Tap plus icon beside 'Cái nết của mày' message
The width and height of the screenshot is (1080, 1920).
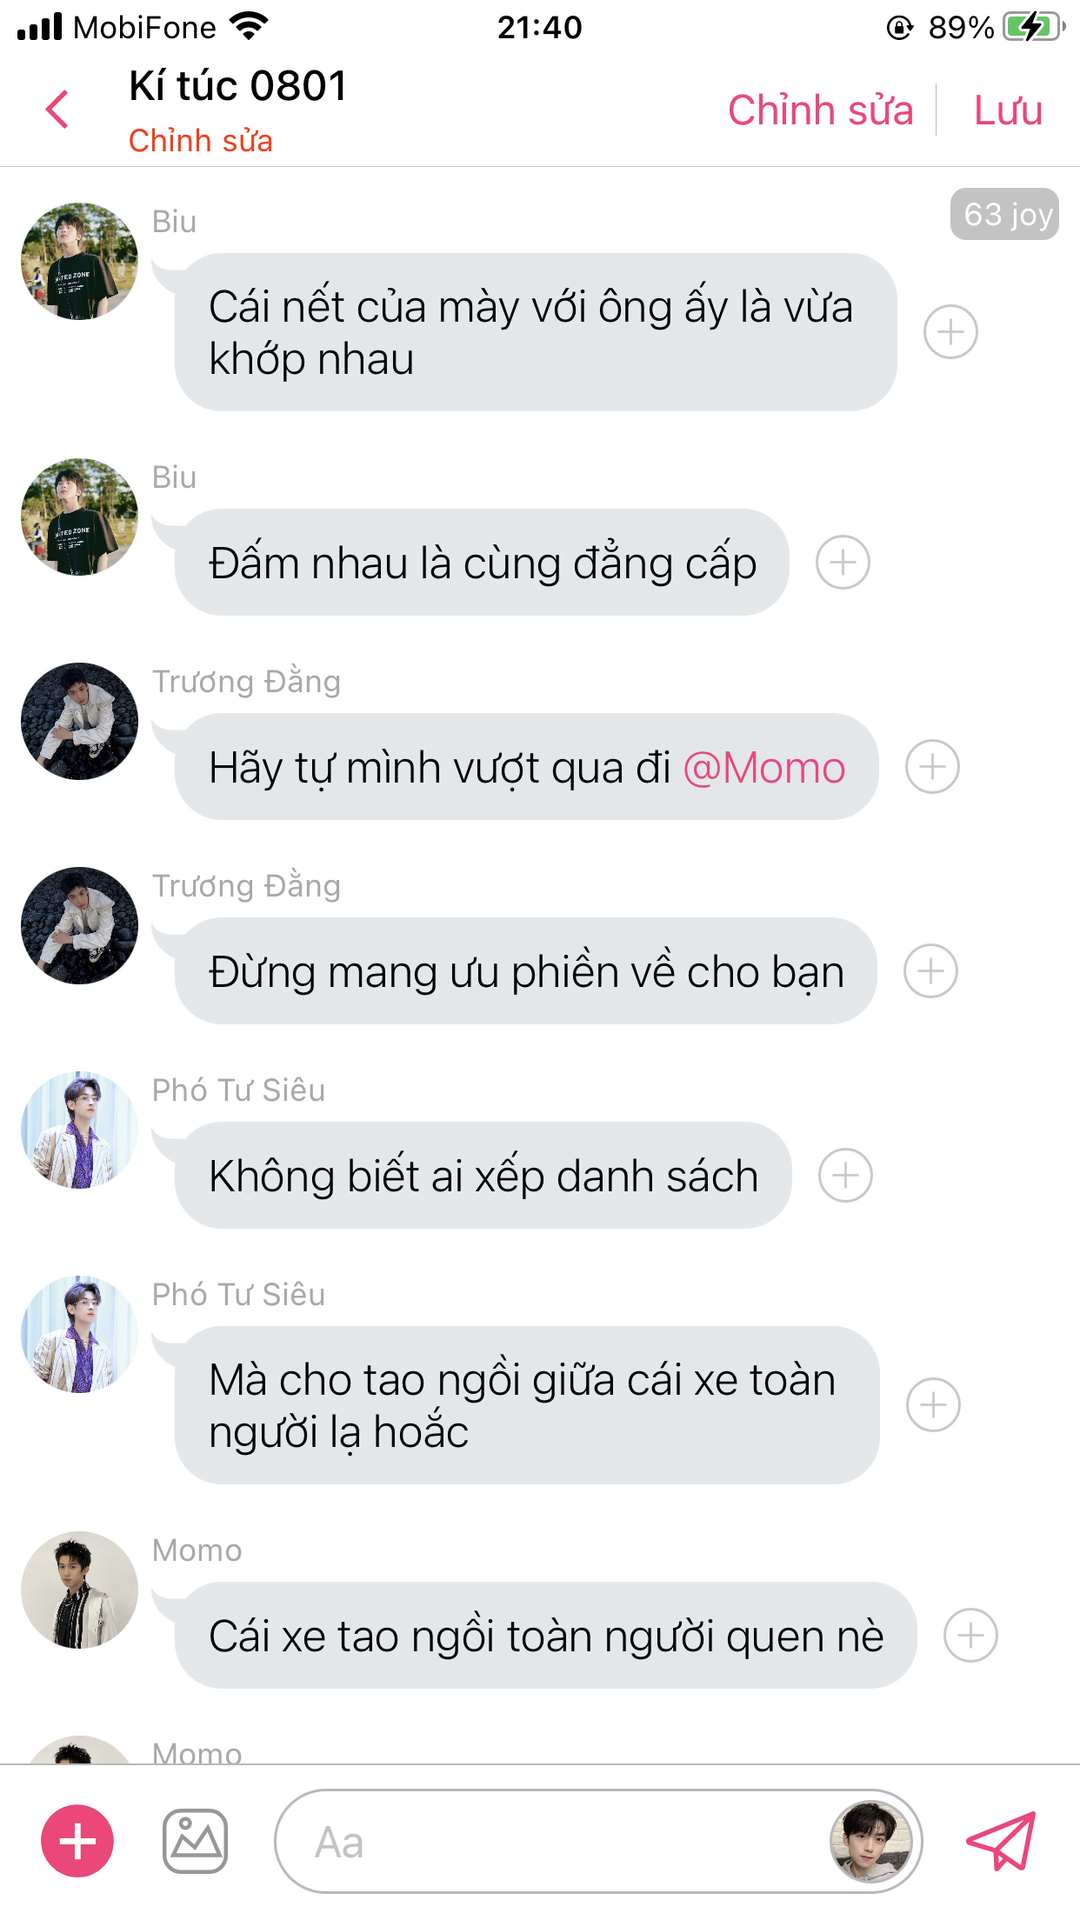pyautogui.click(x=950, y=332)
